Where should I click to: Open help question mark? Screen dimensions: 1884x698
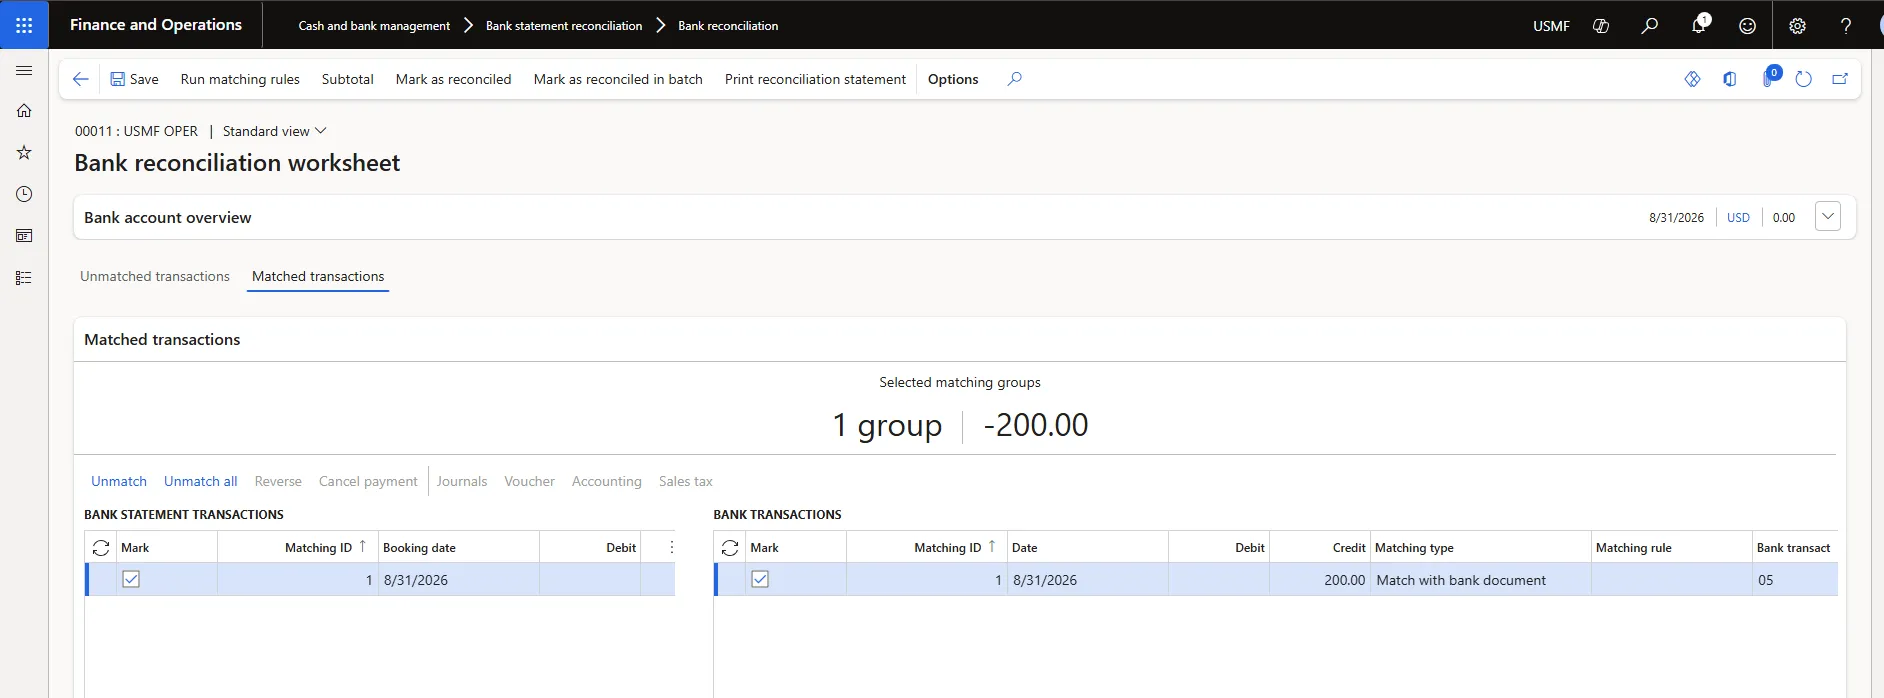click(1846, 26)
